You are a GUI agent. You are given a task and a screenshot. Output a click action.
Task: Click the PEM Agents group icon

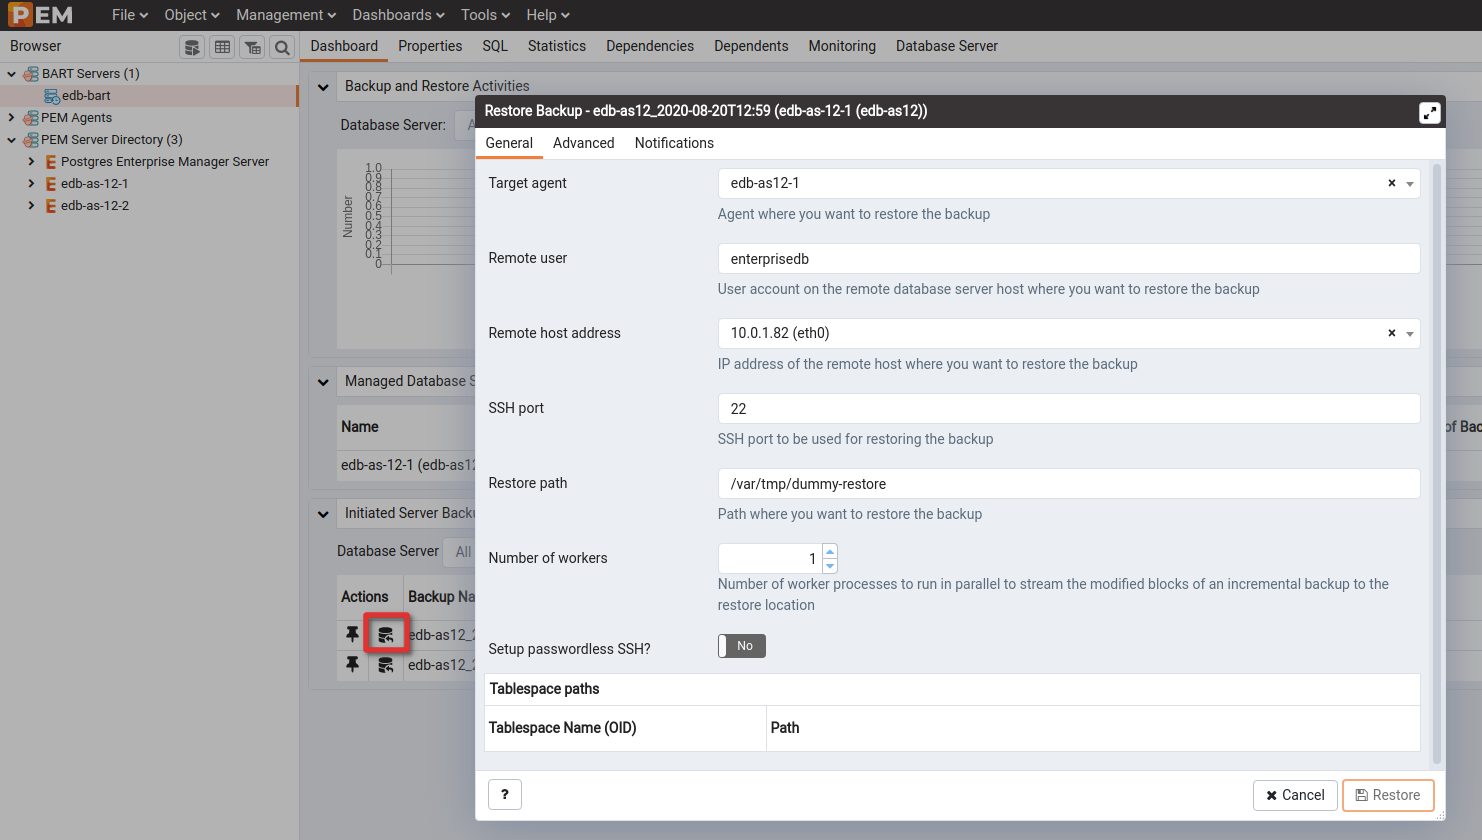[x=31, y=118]
